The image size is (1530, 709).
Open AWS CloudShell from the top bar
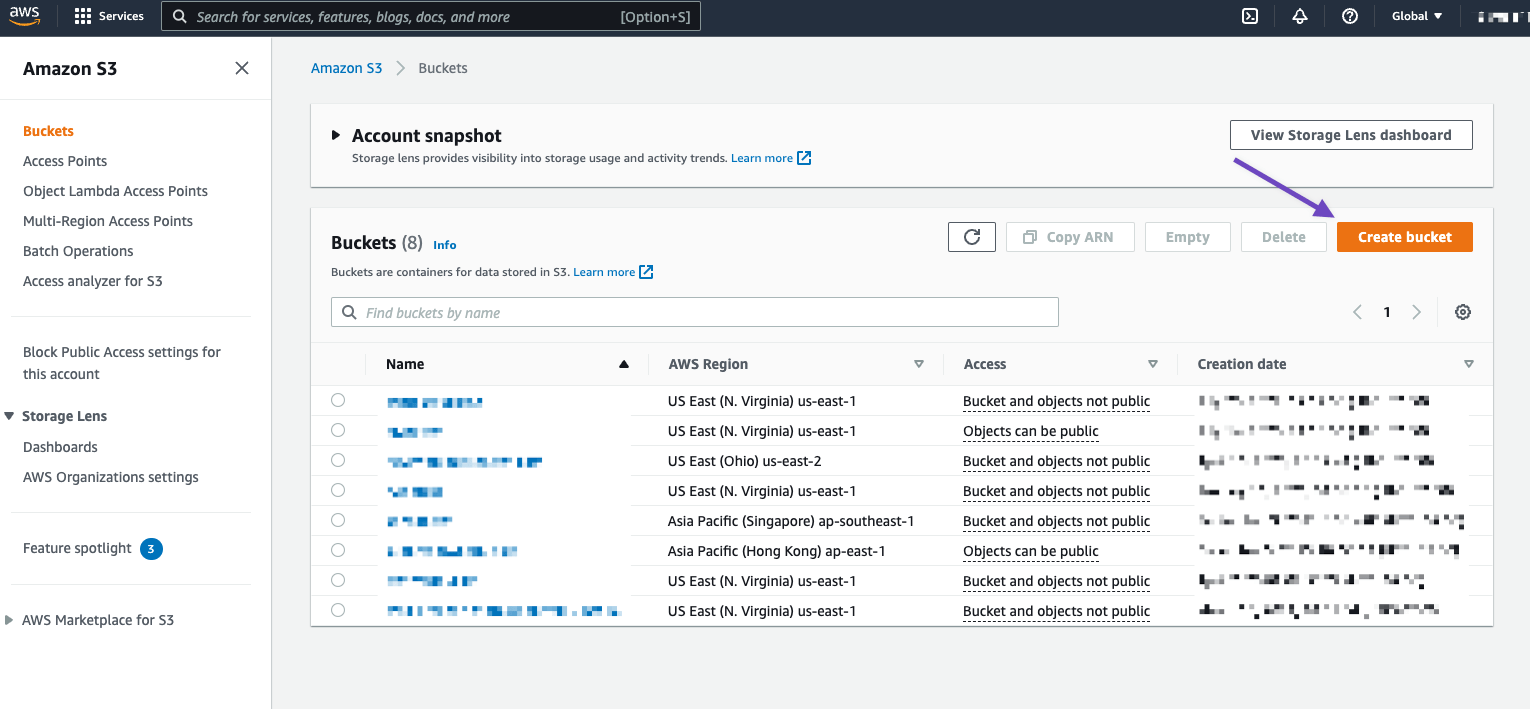pos(1249,16)
